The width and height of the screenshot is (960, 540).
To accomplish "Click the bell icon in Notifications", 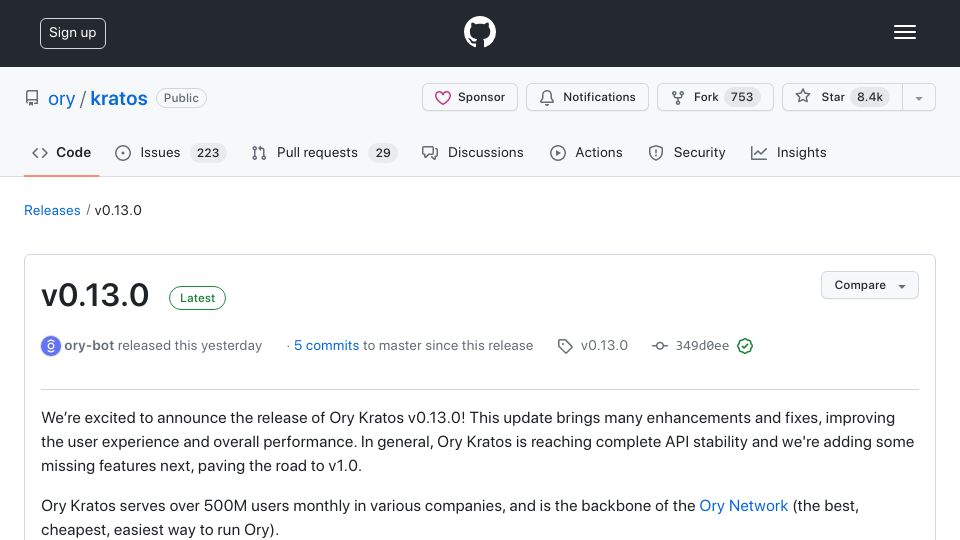I will coord(547,97).
